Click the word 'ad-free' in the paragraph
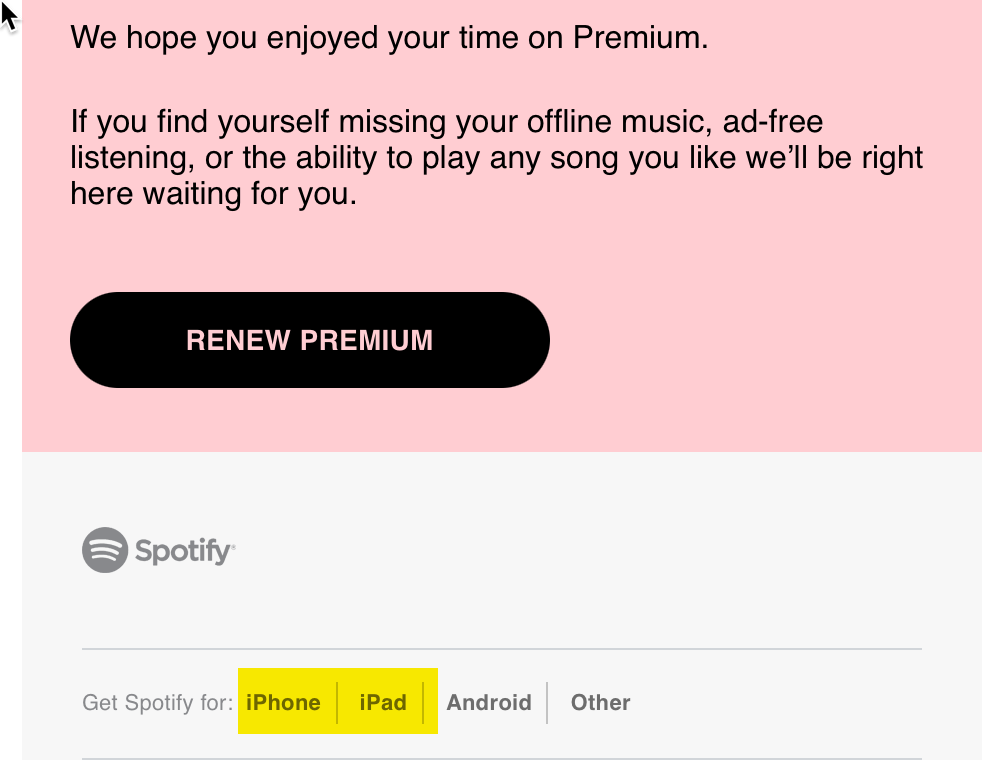1002x760 pixels. [x=773, y=121]
